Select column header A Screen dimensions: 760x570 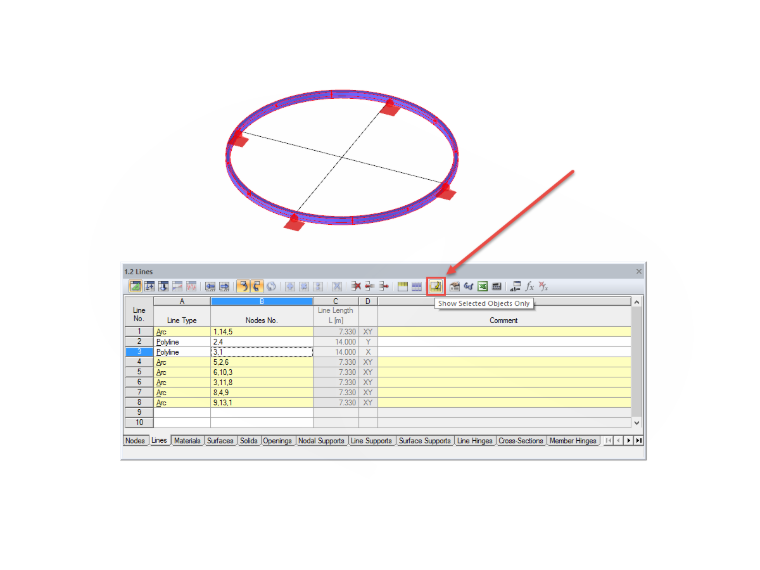(x=182, y=301)
